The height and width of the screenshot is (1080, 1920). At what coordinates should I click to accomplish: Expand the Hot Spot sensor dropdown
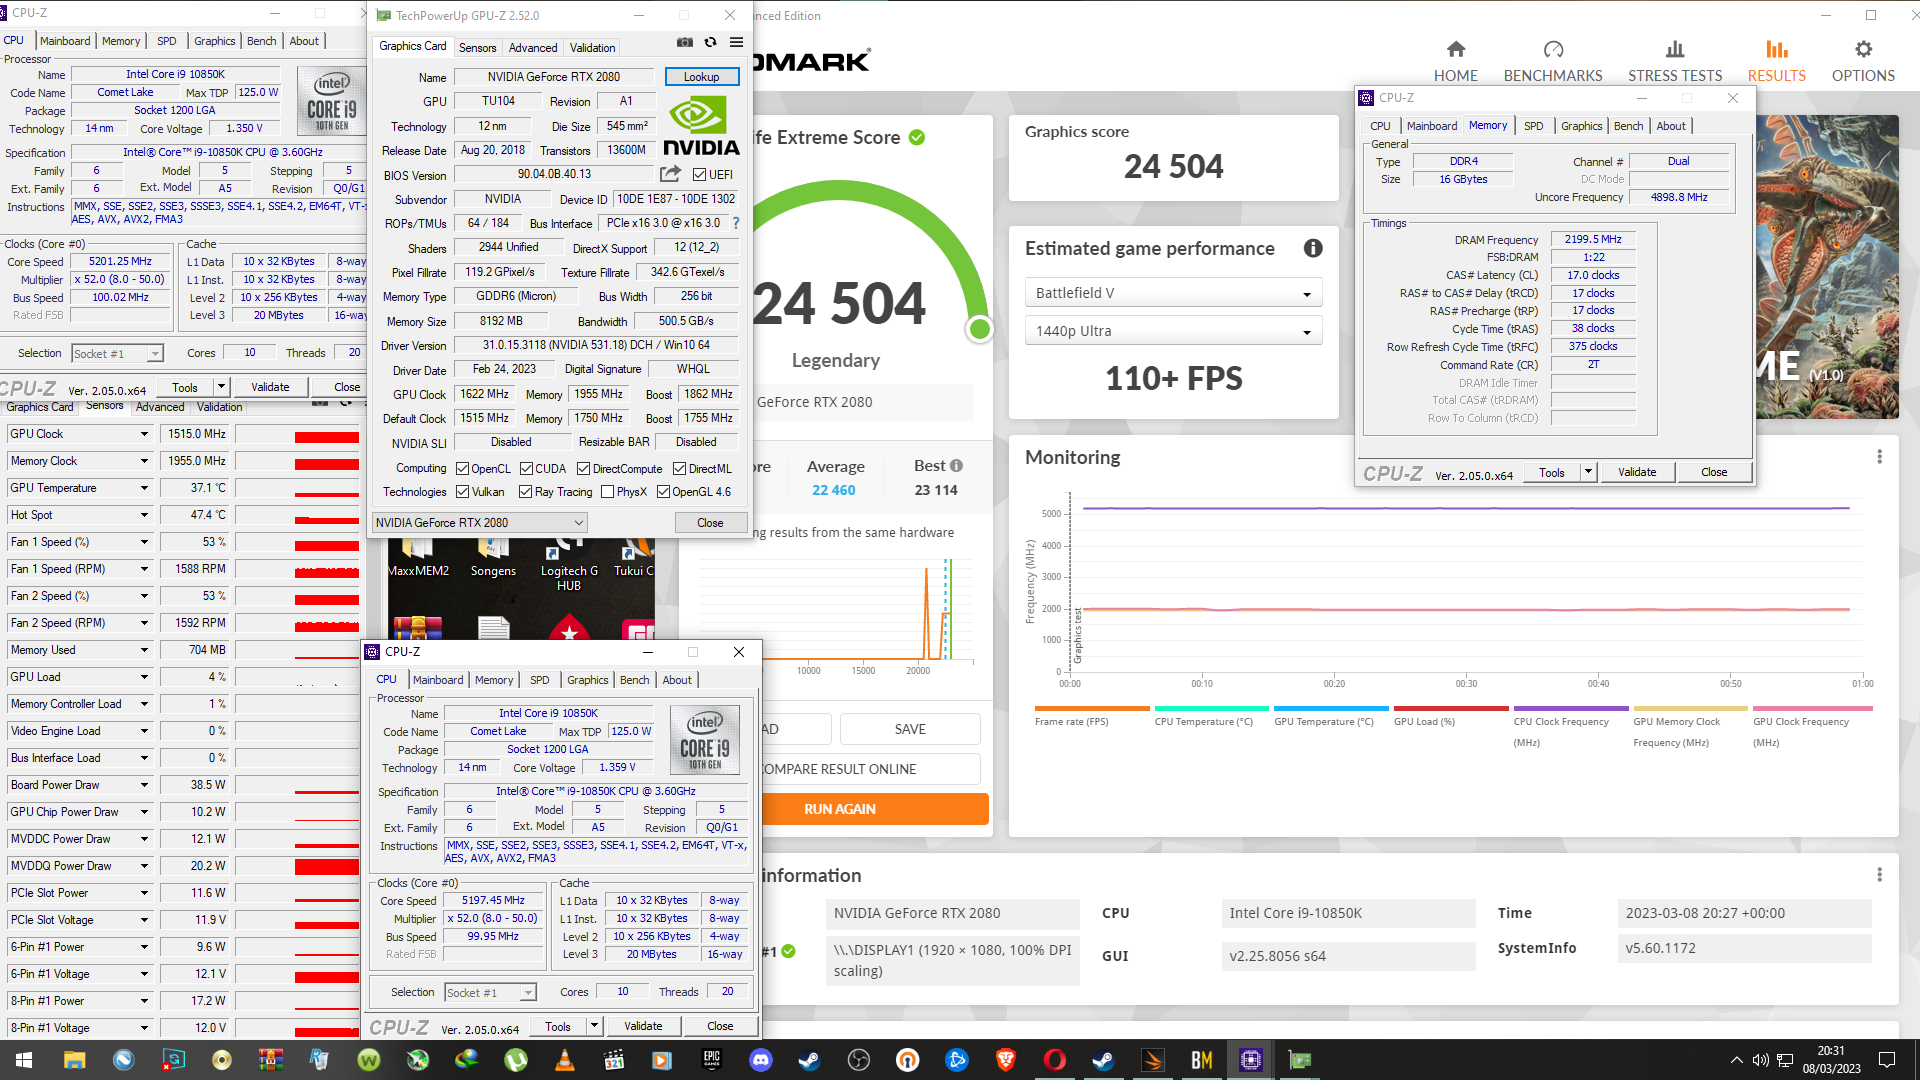(144, 515)
